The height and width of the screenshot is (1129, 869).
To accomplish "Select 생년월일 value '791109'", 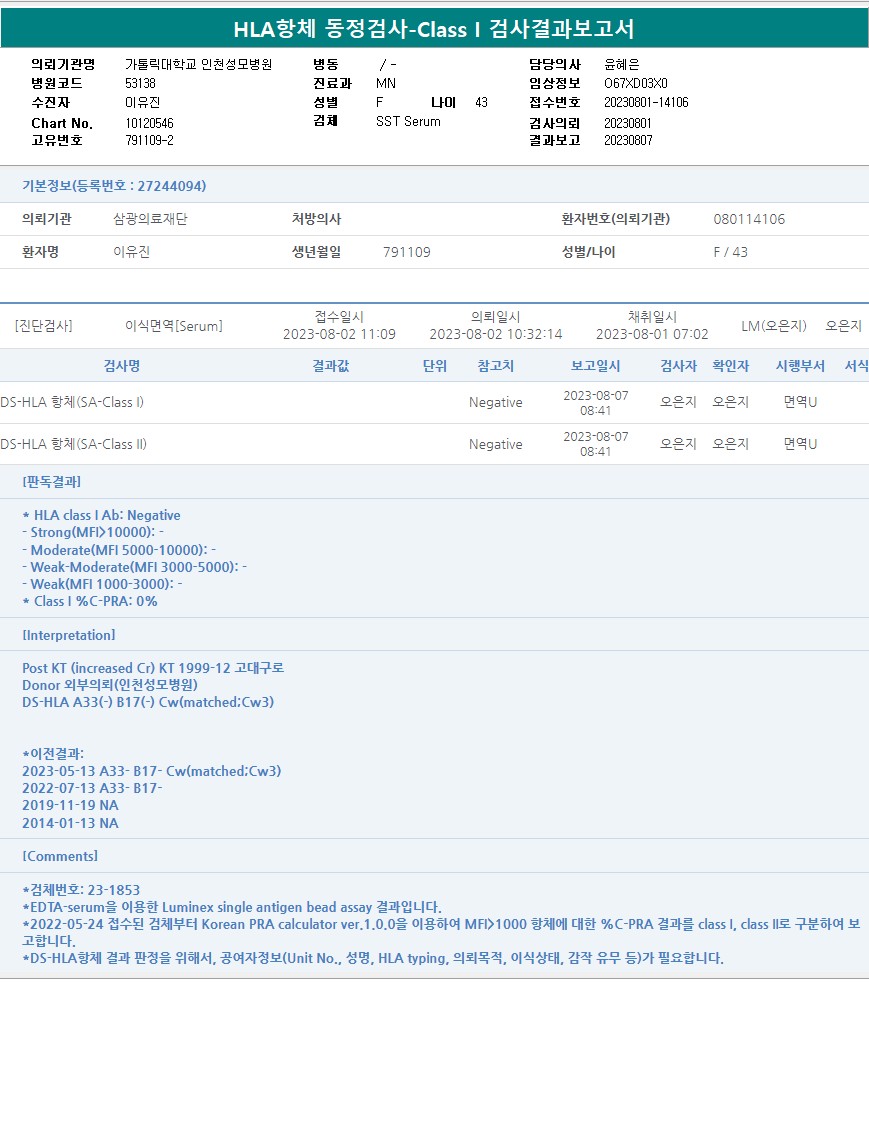I will point(406,252).
